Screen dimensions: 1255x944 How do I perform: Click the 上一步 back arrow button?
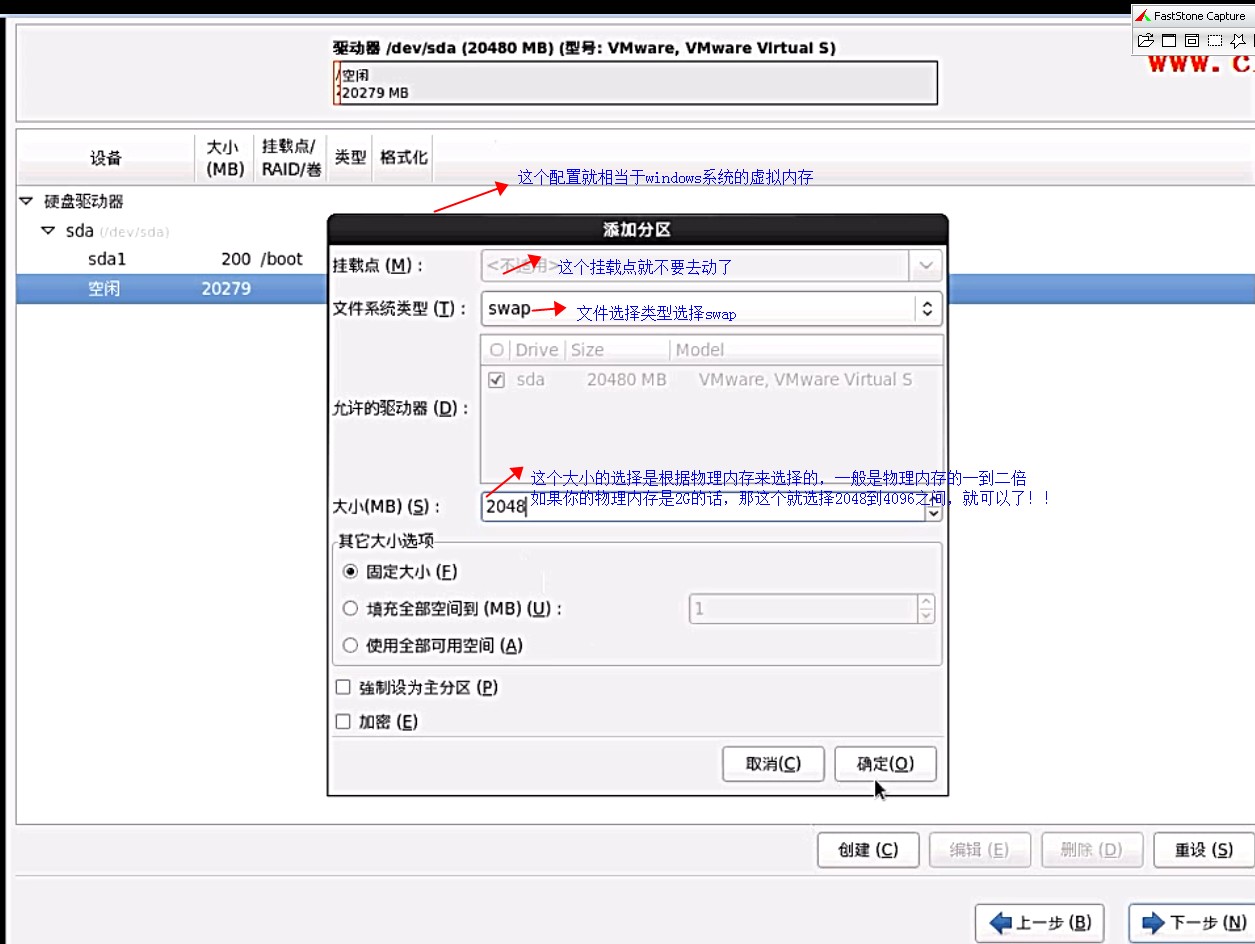pyautogui.click(x=1039, y=922)
